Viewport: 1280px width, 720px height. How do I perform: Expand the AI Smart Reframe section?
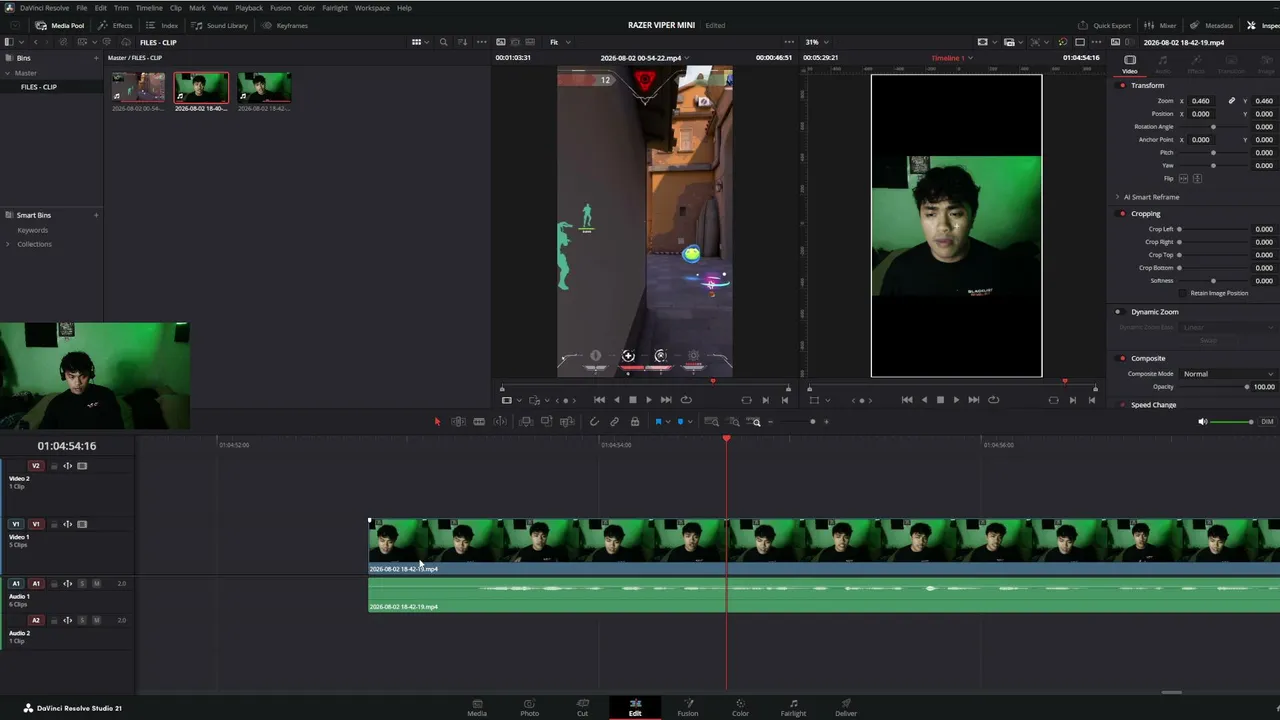pos(1117,197)
